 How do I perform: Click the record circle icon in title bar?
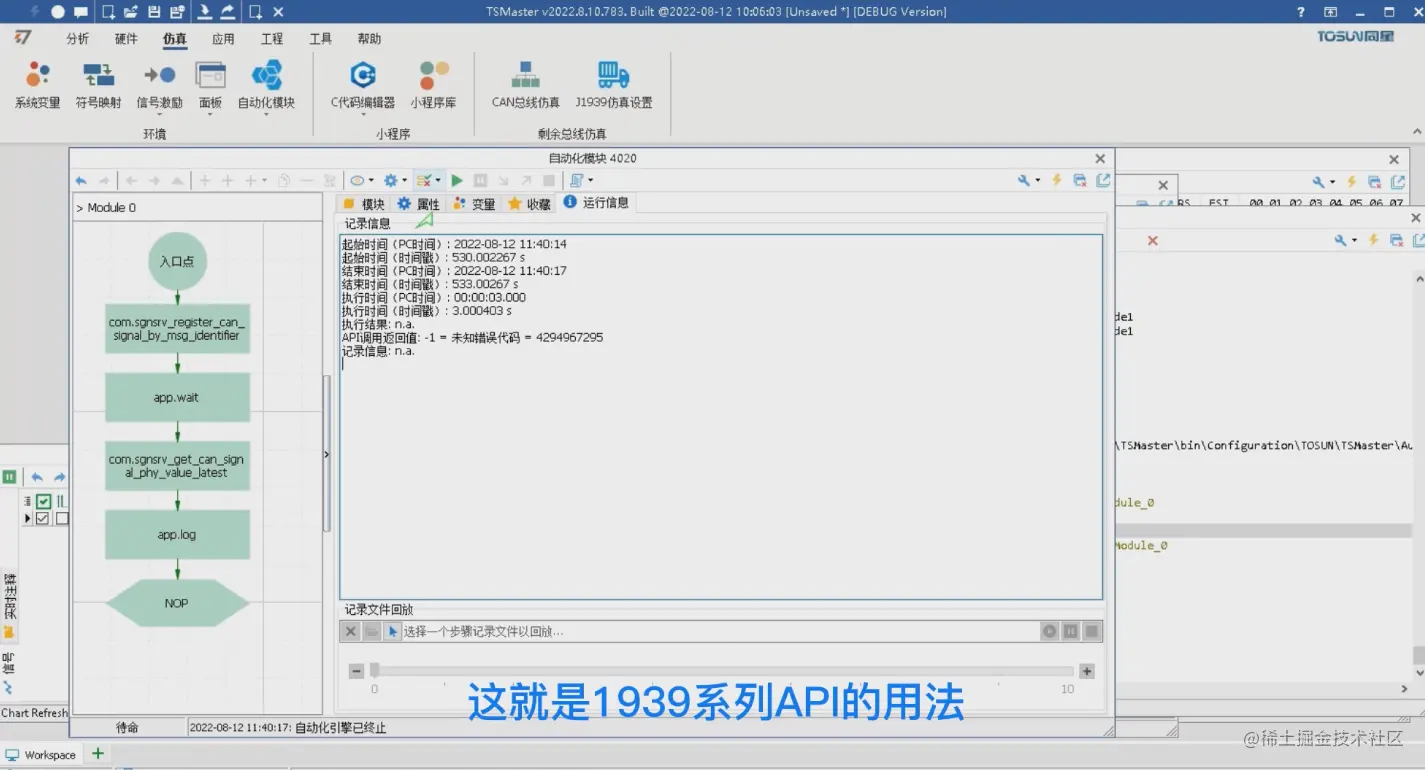point(58,12)
